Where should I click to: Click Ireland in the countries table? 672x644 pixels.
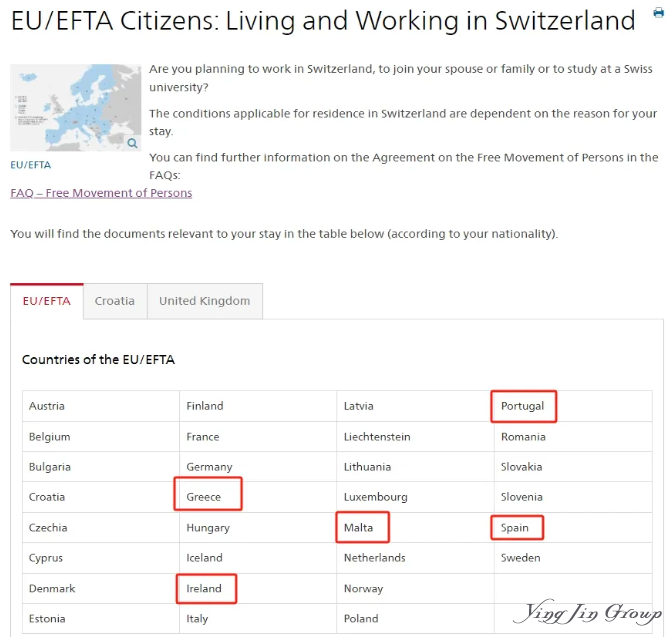pos(204,589)
